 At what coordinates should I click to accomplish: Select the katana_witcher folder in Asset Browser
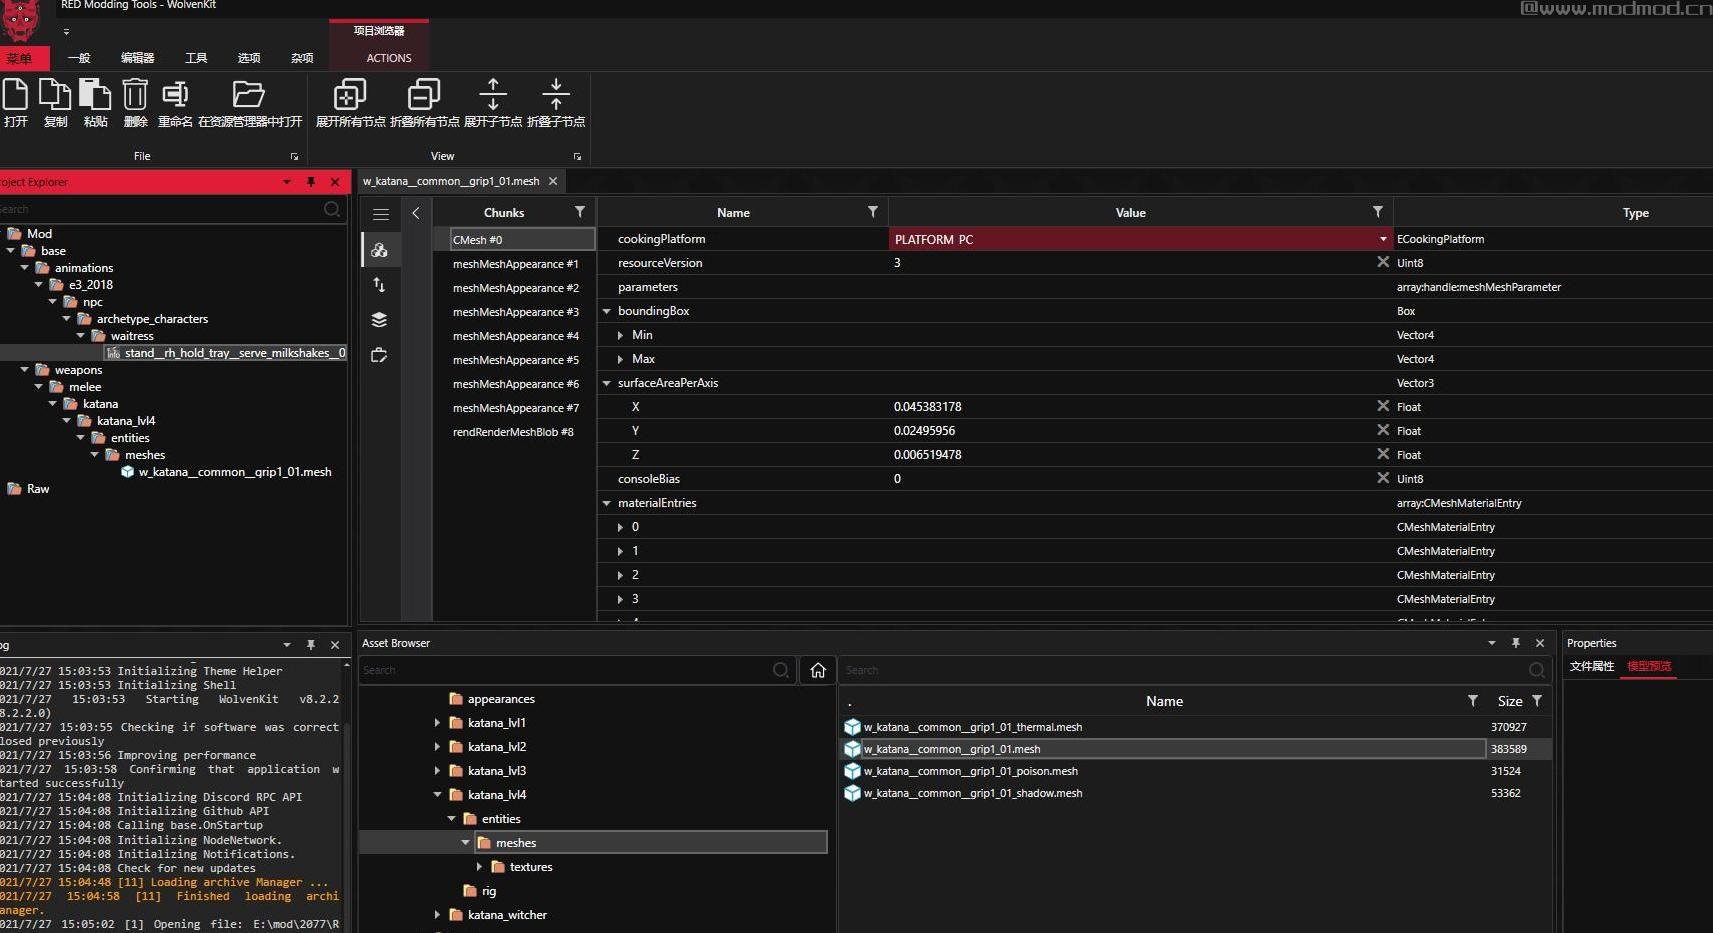coord(507,915)
